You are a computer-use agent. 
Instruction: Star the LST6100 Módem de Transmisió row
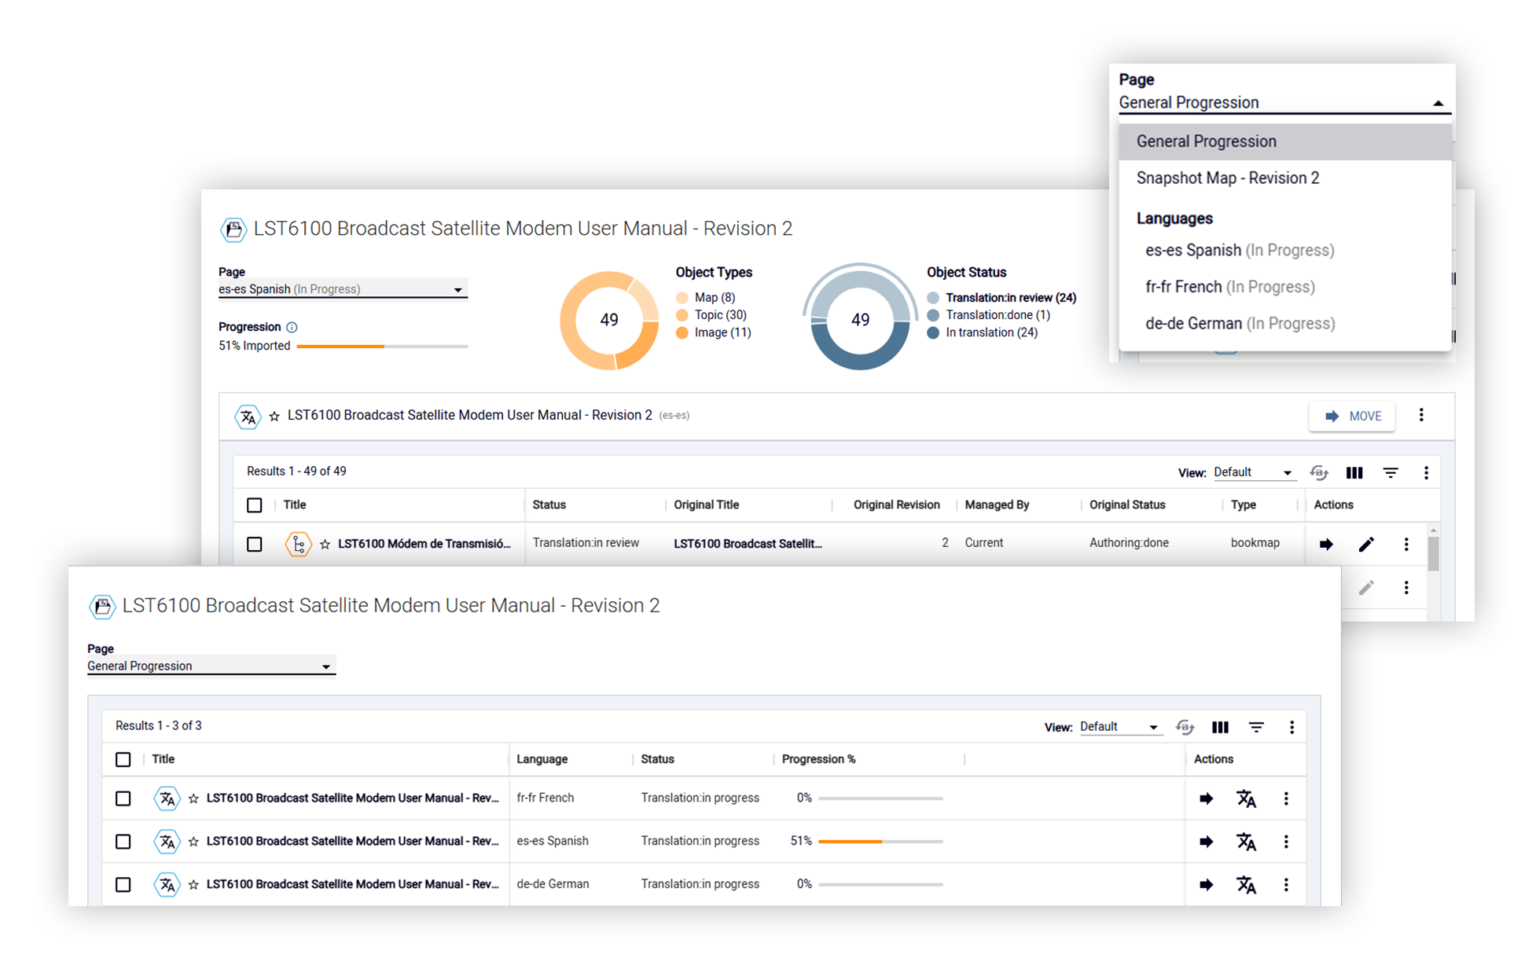pos(325,544)
